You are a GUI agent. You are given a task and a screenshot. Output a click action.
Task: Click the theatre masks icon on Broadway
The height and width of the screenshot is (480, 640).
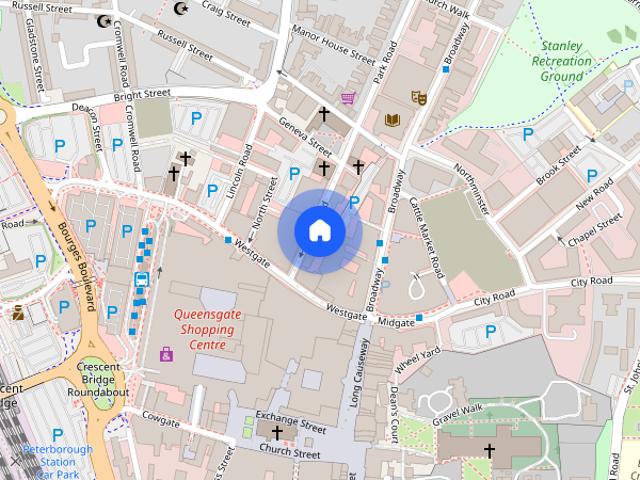click(420, 97)
